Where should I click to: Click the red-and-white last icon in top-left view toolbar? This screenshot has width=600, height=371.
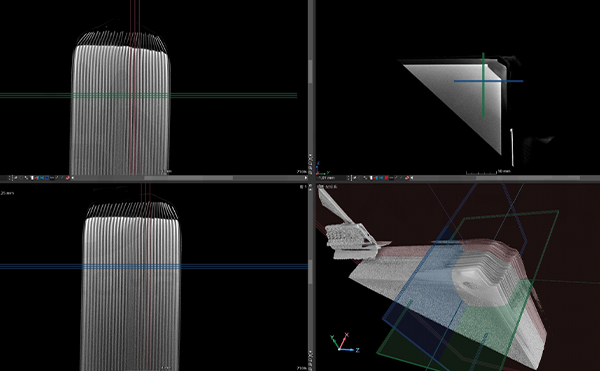click(x=67, y=178)
